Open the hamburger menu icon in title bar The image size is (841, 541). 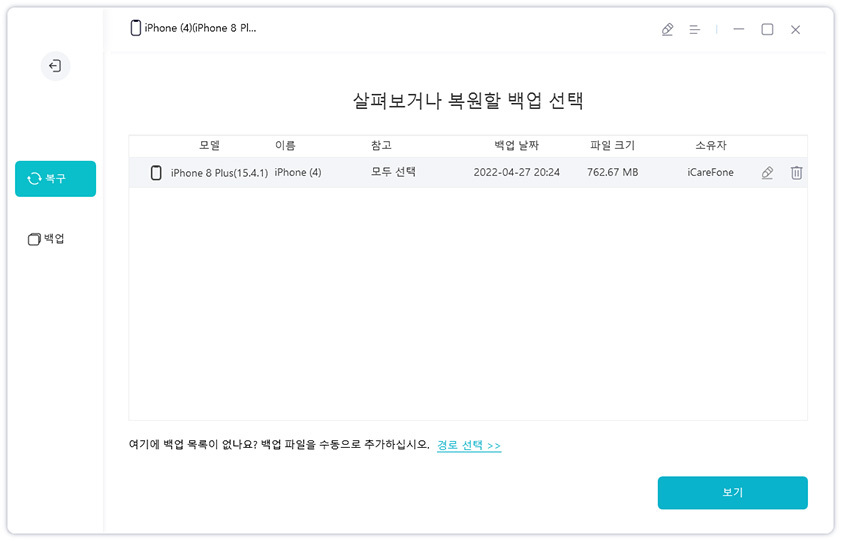pyautogui.click(x=695, y=29)
